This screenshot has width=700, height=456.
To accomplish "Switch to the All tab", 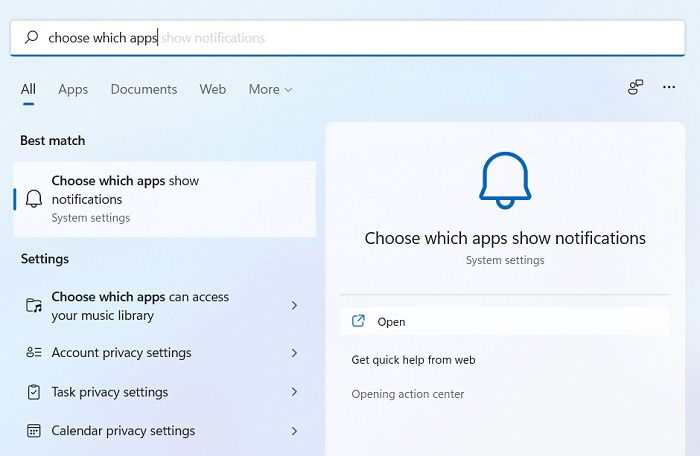I will [28, 89].
